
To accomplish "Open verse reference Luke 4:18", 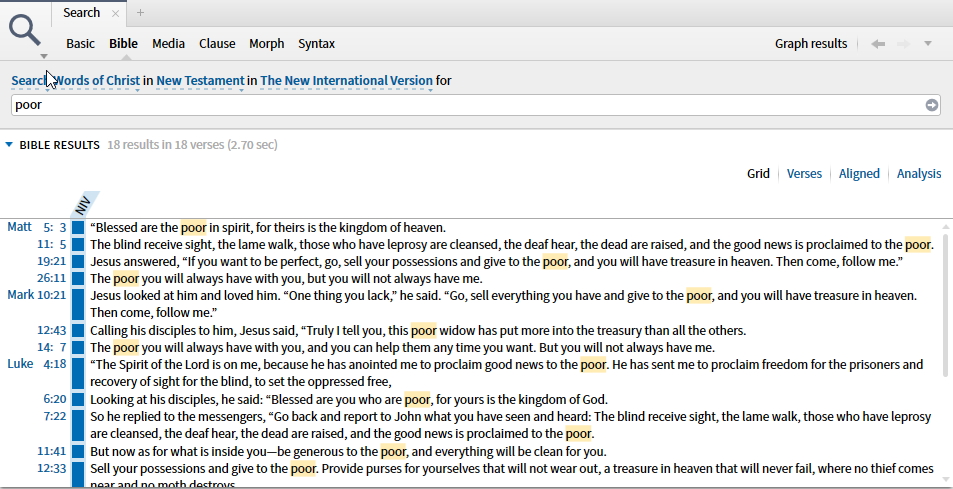I will [36, 364].
